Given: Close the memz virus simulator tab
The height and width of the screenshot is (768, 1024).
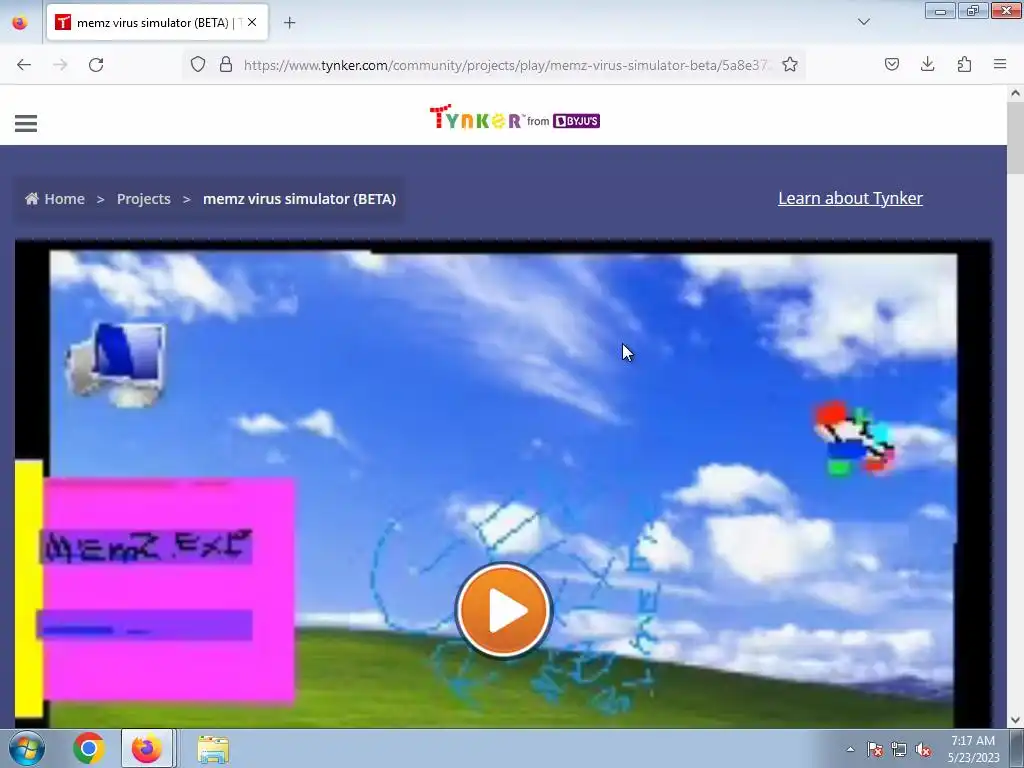Looking at the screenshot, I should (252, 22).
